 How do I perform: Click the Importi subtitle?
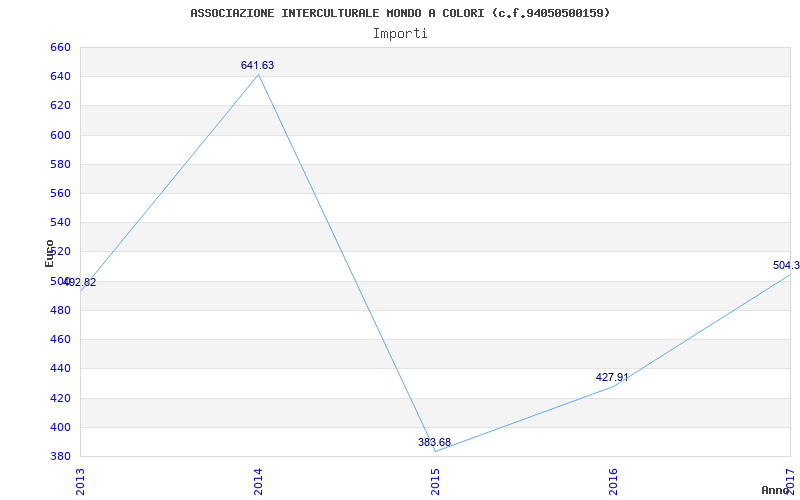pos(400,34)
